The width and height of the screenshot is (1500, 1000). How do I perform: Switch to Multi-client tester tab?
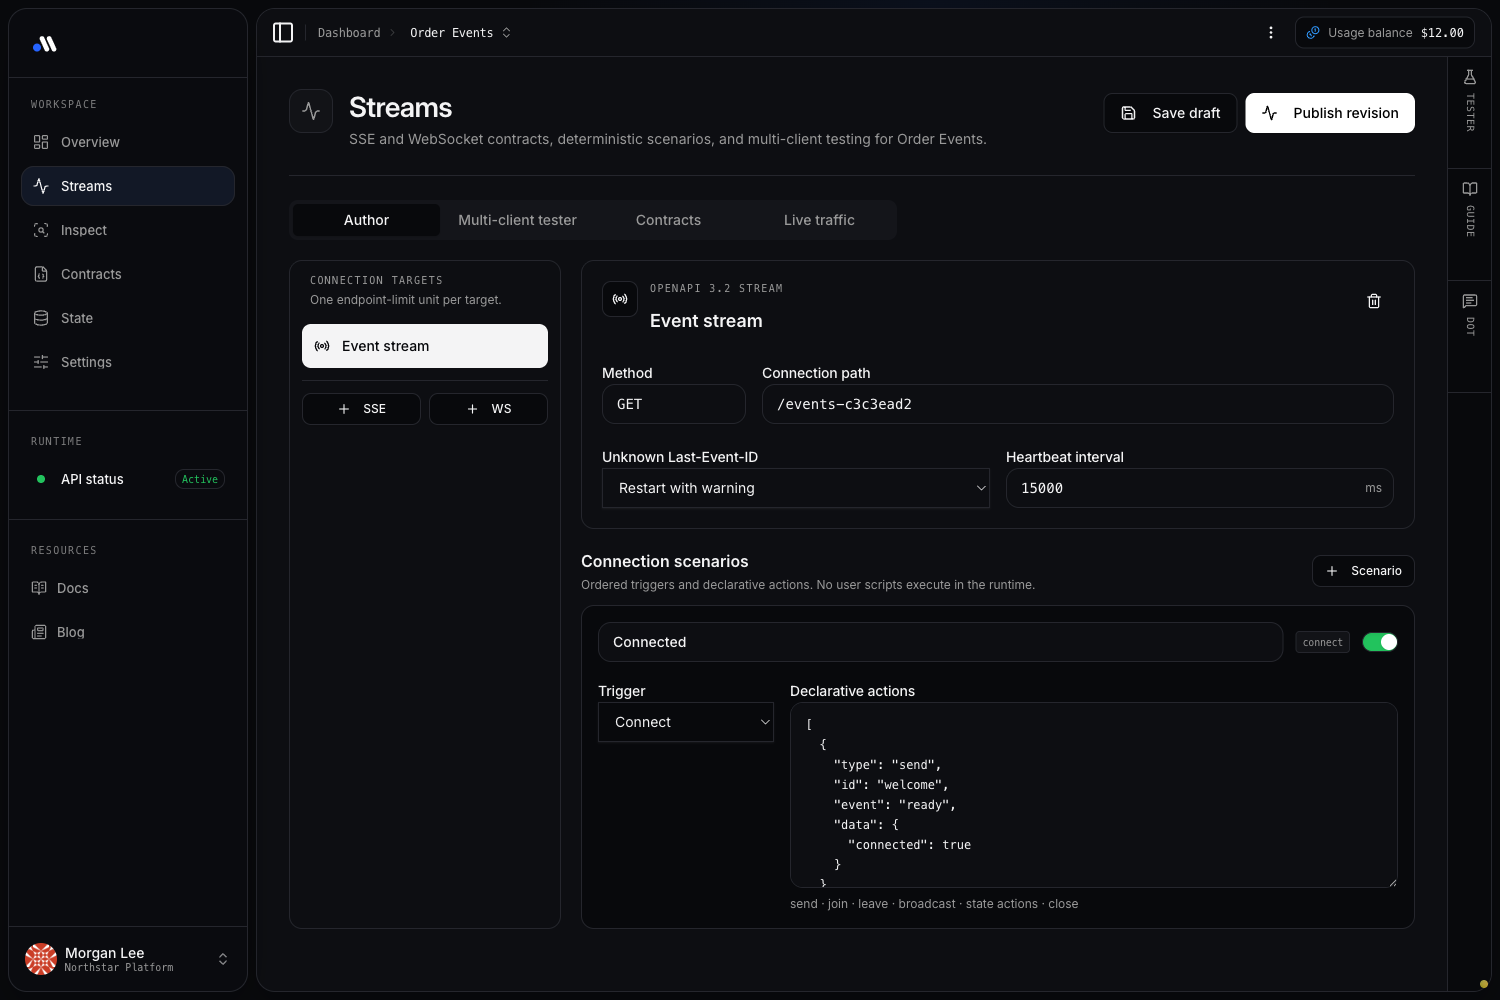tap(517, 220)
